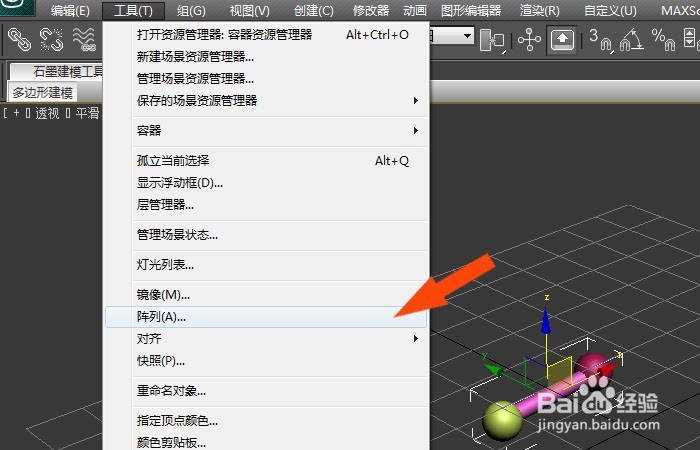Open the 创建(C) menu
This screenshot has width=700, height=450.
pyautogui.click(x=313, y=10)
